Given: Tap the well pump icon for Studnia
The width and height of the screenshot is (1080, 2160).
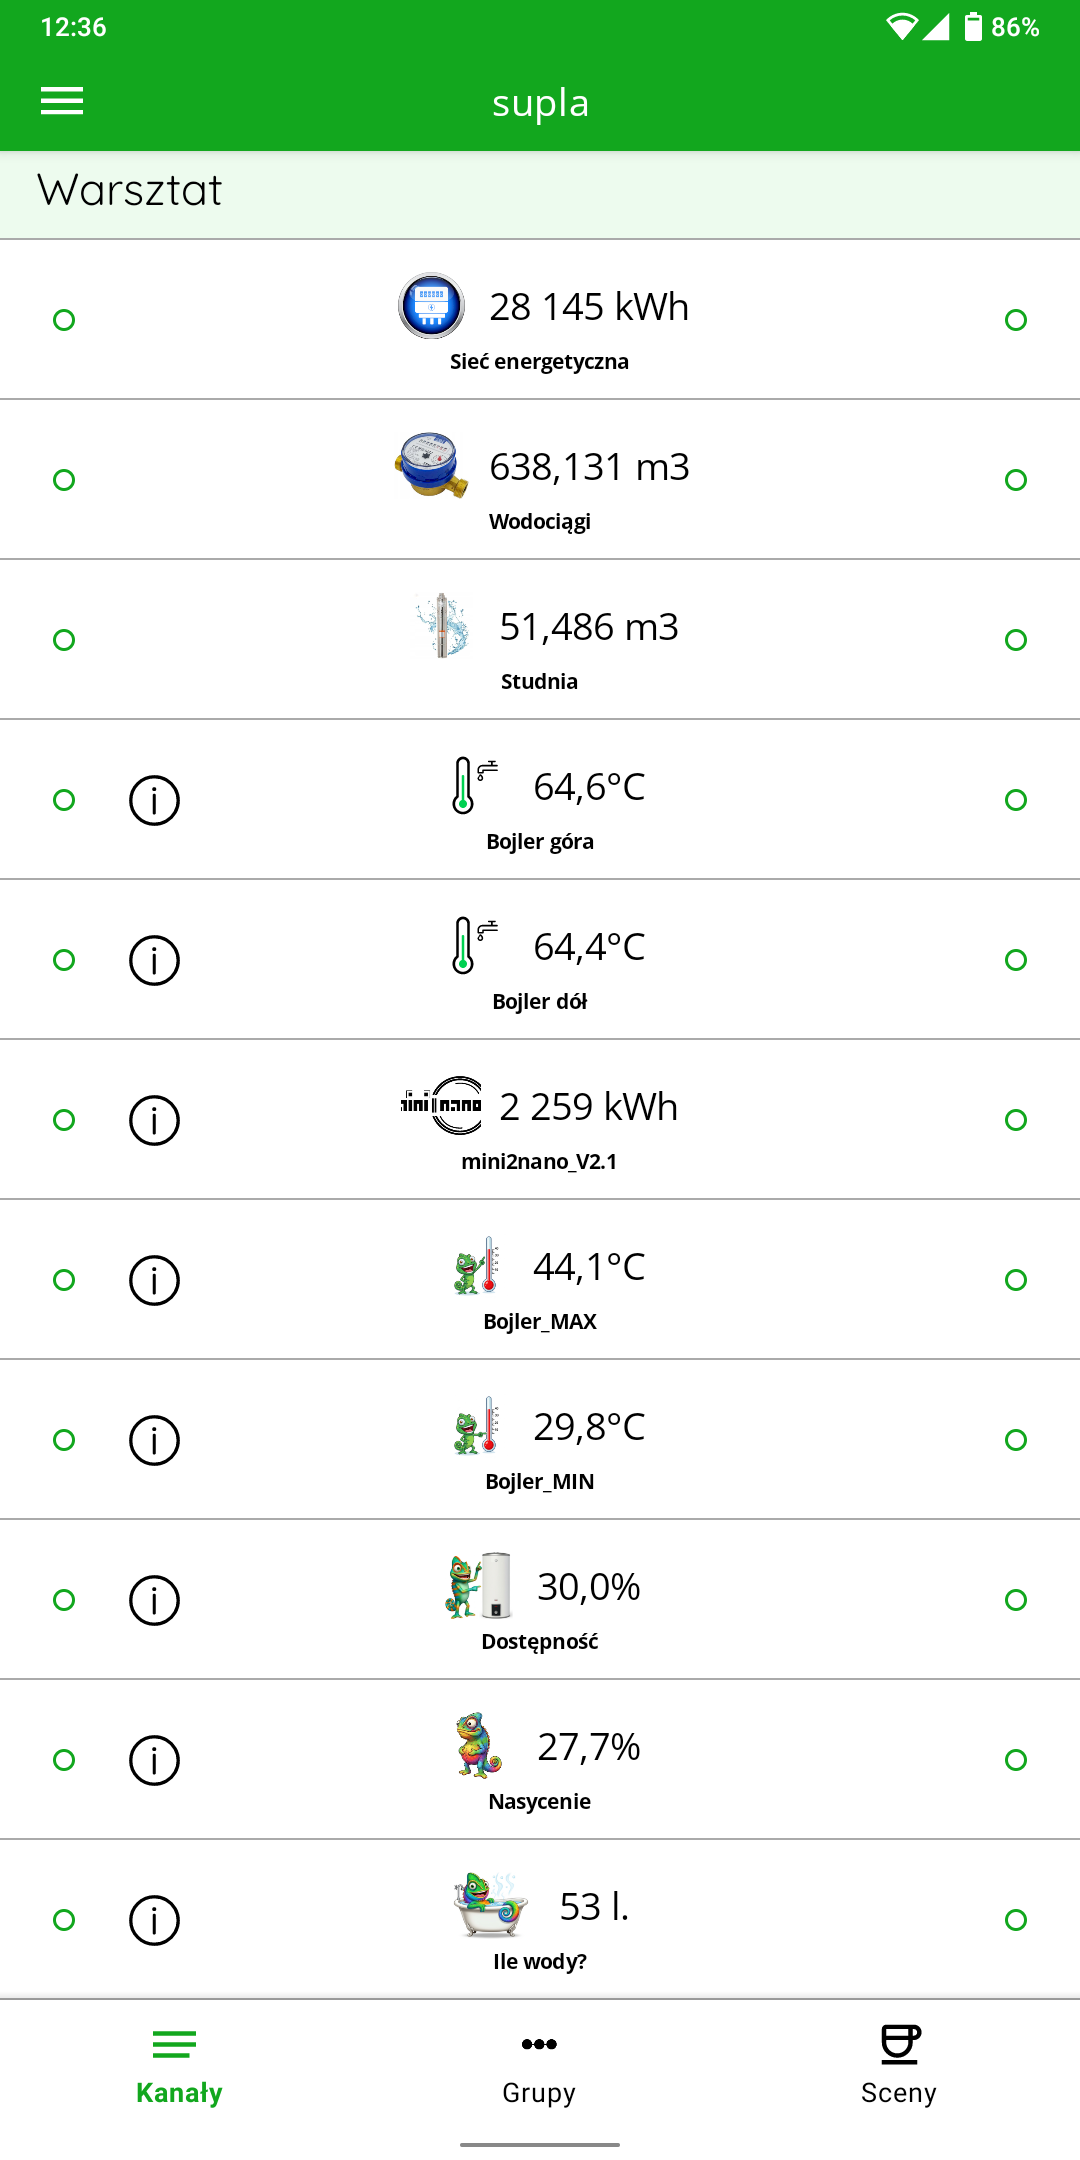Looking at the screenshot, I should (x=442, y=625).
